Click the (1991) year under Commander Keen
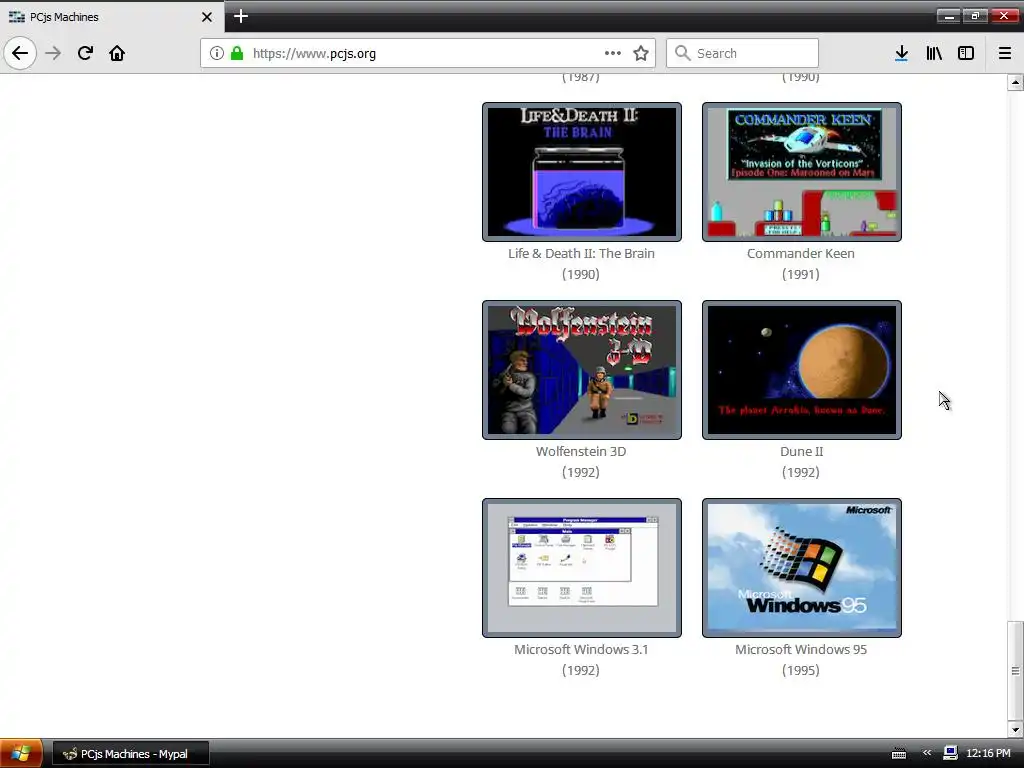Screen dimensions: 1024x768 [x=801, y=274]
